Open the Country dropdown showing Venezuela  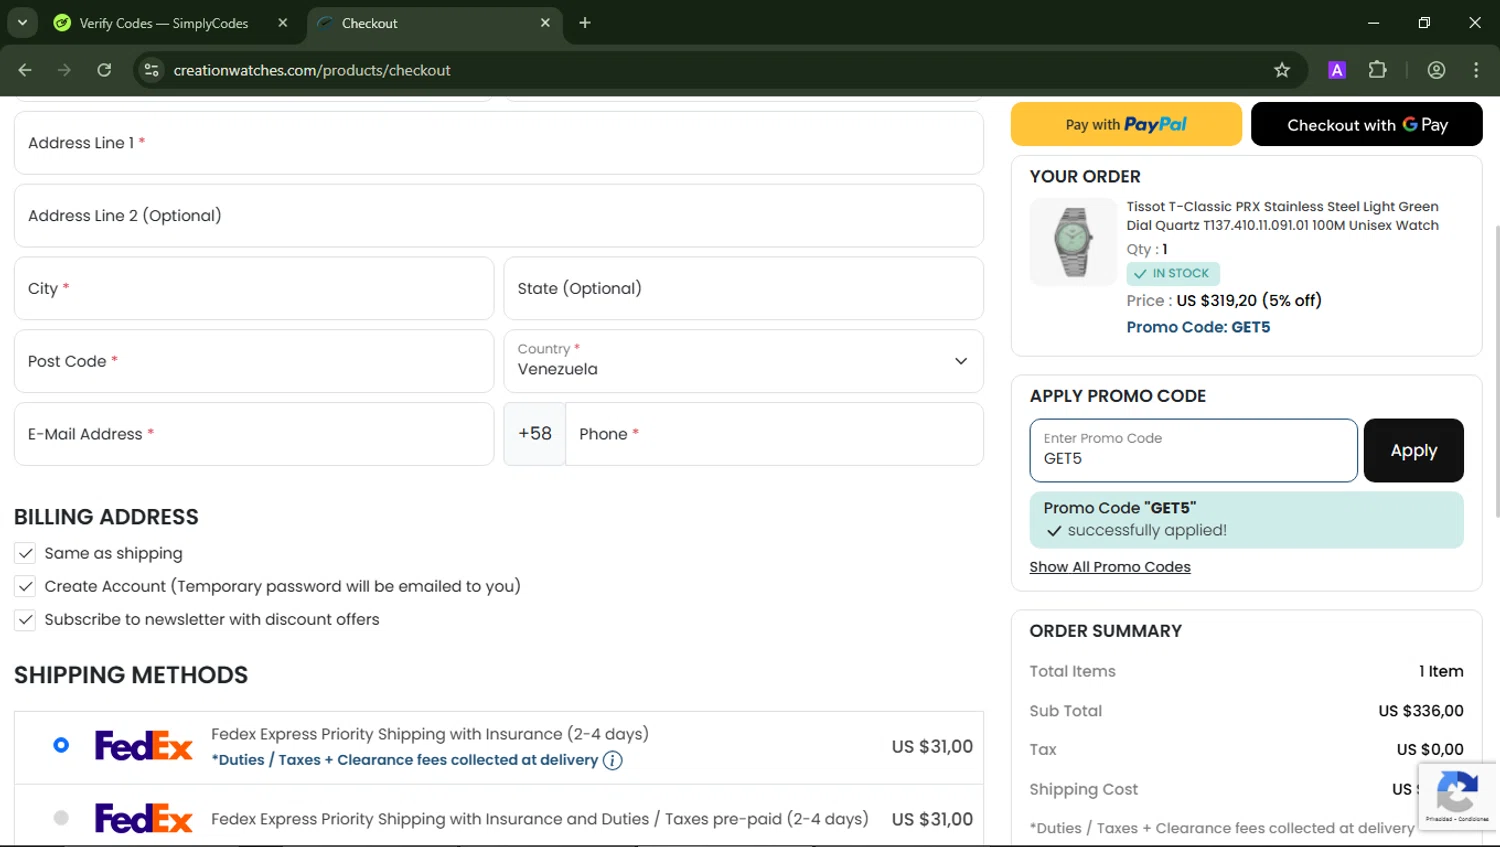coord(743,361)
